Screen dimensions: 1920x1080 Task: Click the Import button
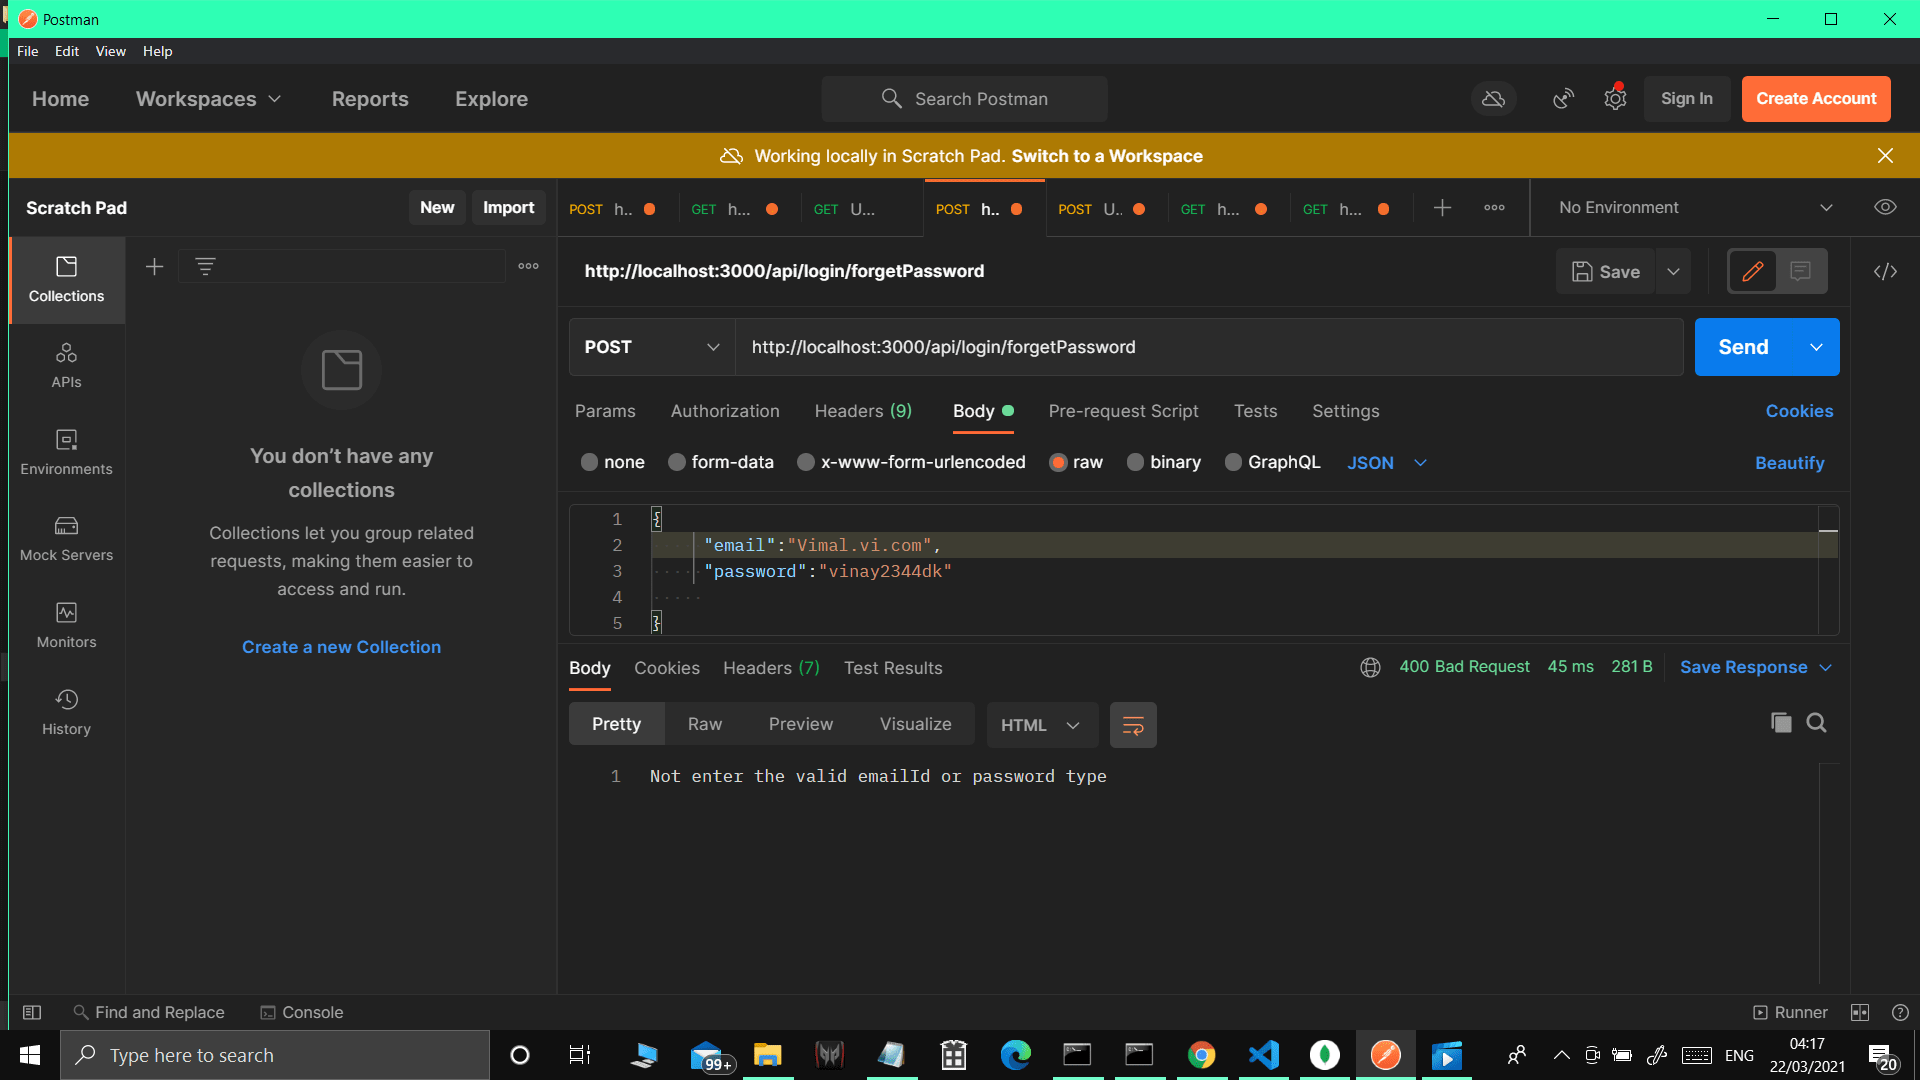point(508,207)
